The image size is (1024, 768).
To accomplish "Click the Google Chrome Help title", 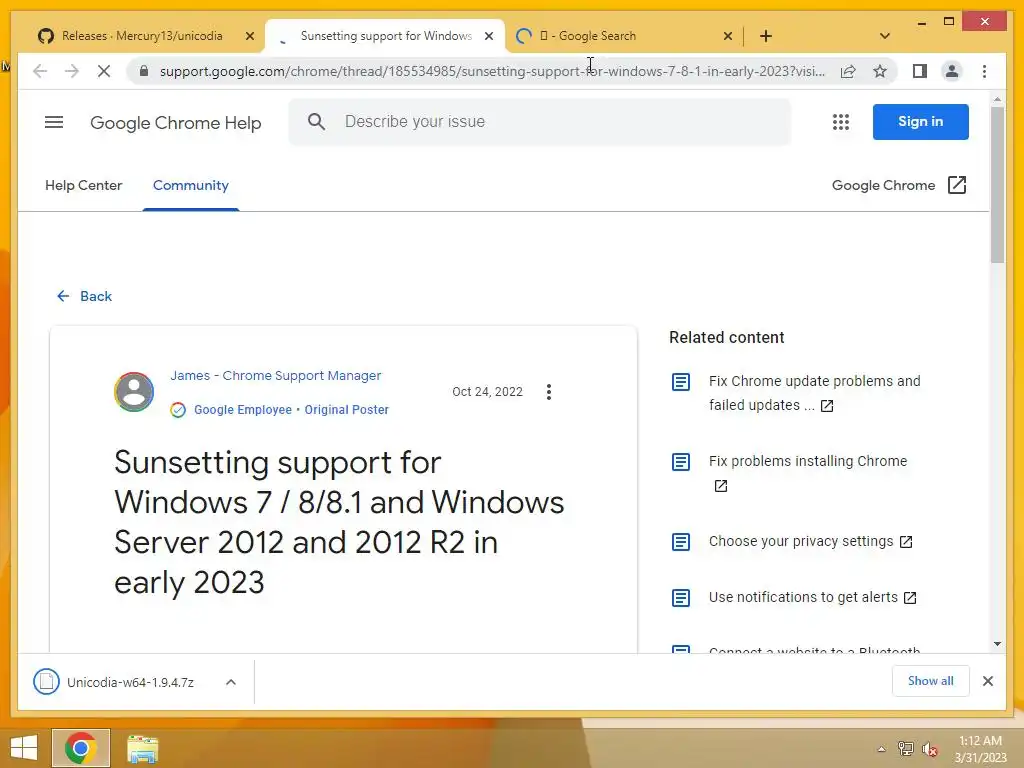I will pos(176,123).
